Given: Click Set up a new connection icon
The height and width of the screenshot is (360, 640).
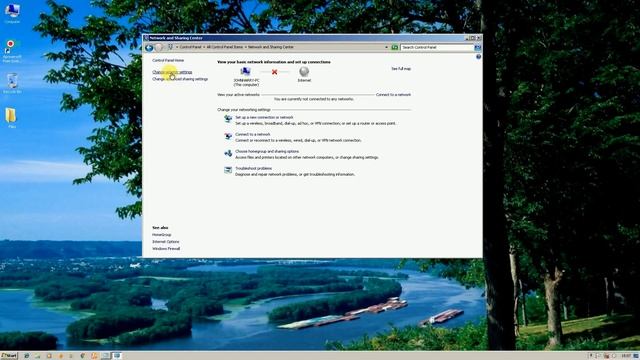Looking at the screenshot, I should click(228, 119).
